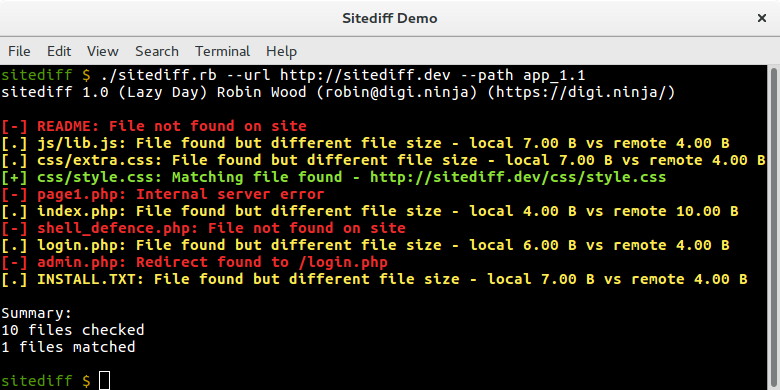Click the 'sitediff 1.0 (Lazy Day)' version text

[x=104, y=93]
